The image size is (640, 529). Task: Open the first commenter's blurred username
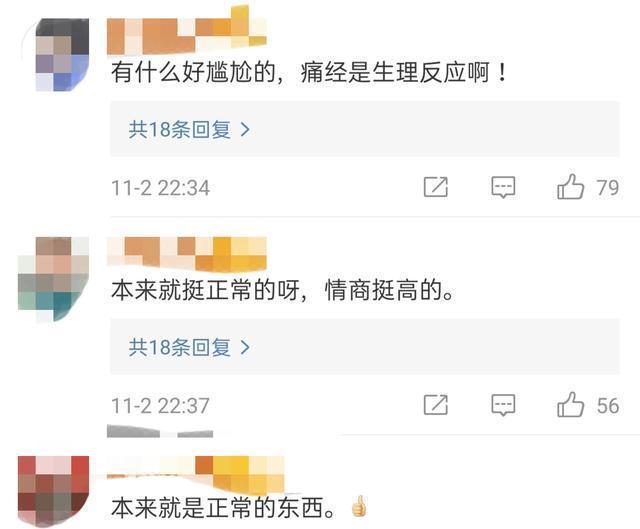187,33
